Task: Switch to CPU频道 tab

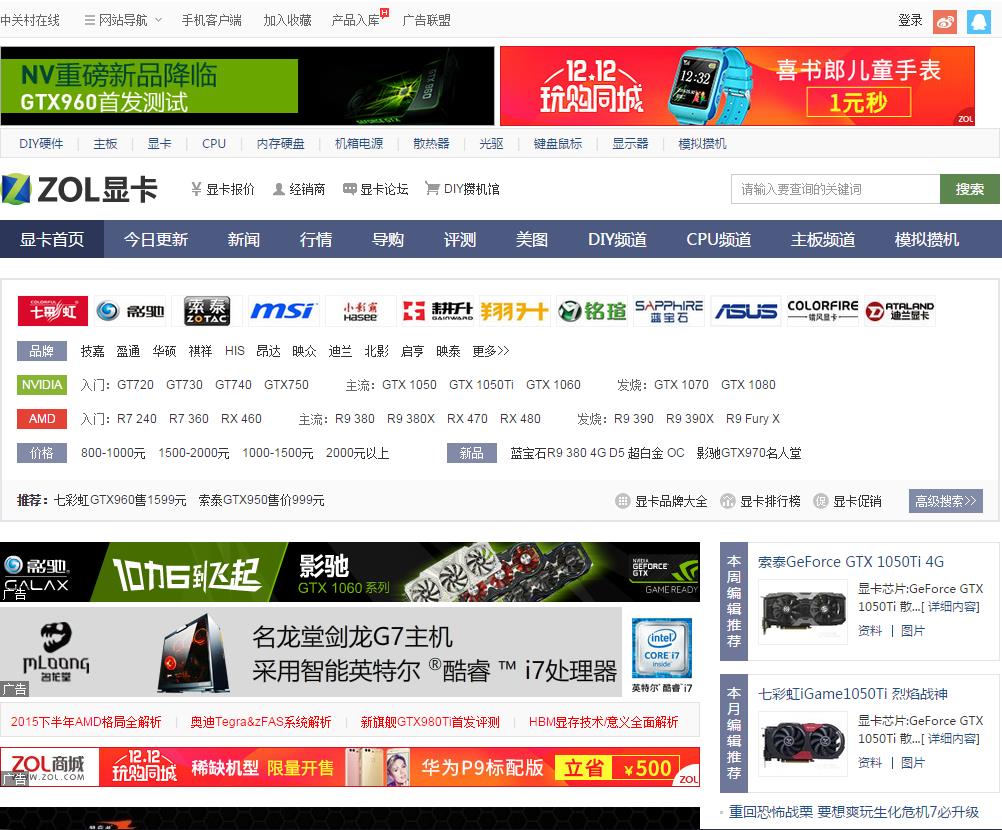Action: (718, 240)
